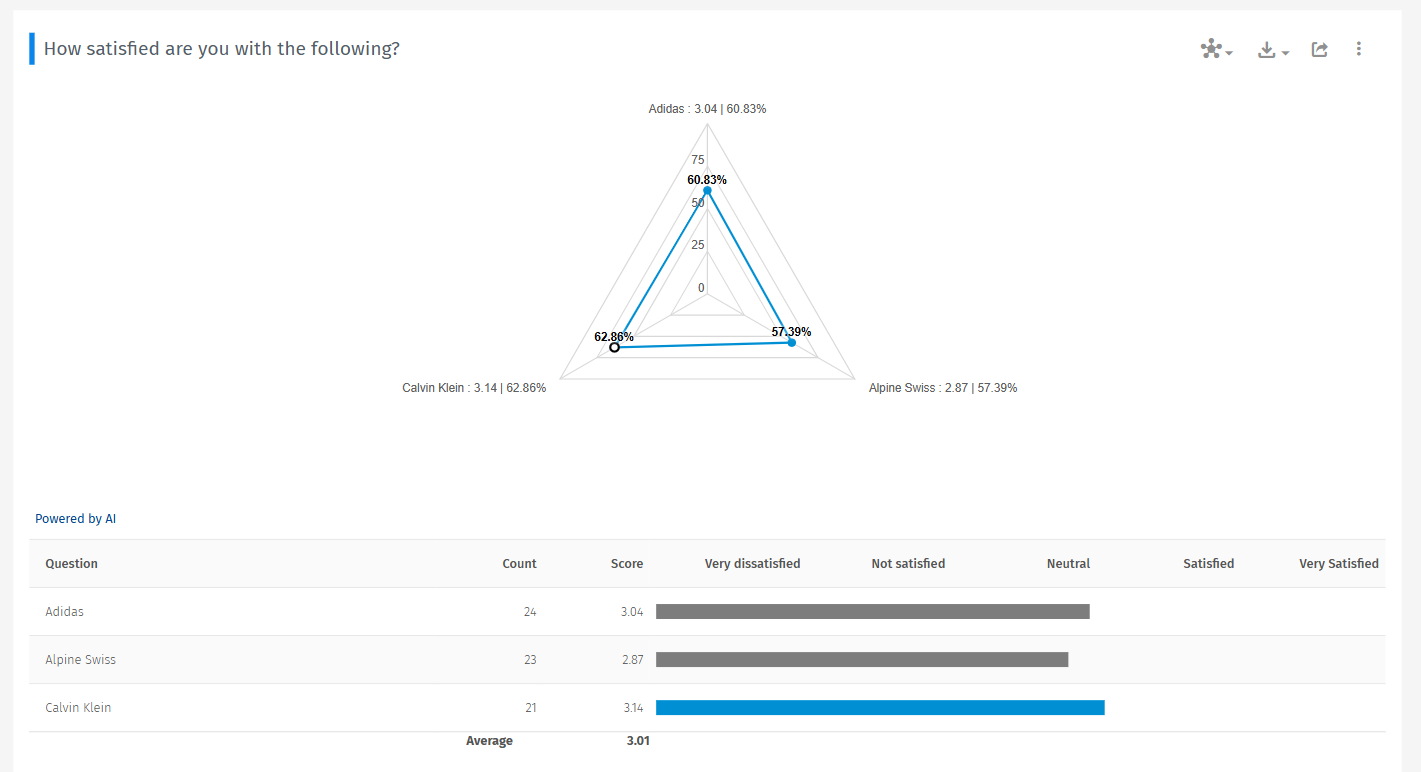Click the Not satisfied scale label

tap(908, 564)
